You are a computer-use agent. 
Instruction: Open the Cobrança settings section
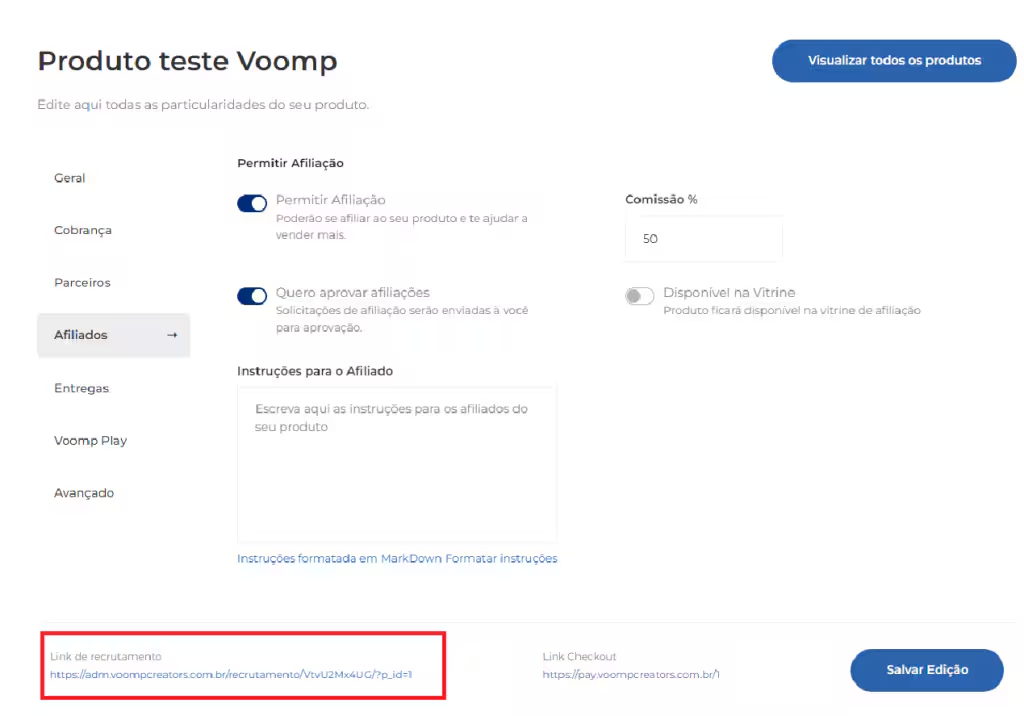[83, 230]
